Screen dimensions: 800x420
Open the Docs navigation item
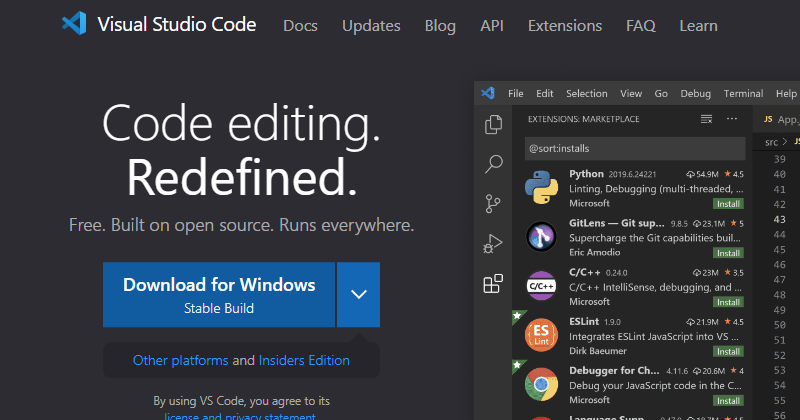coord(300,26)
